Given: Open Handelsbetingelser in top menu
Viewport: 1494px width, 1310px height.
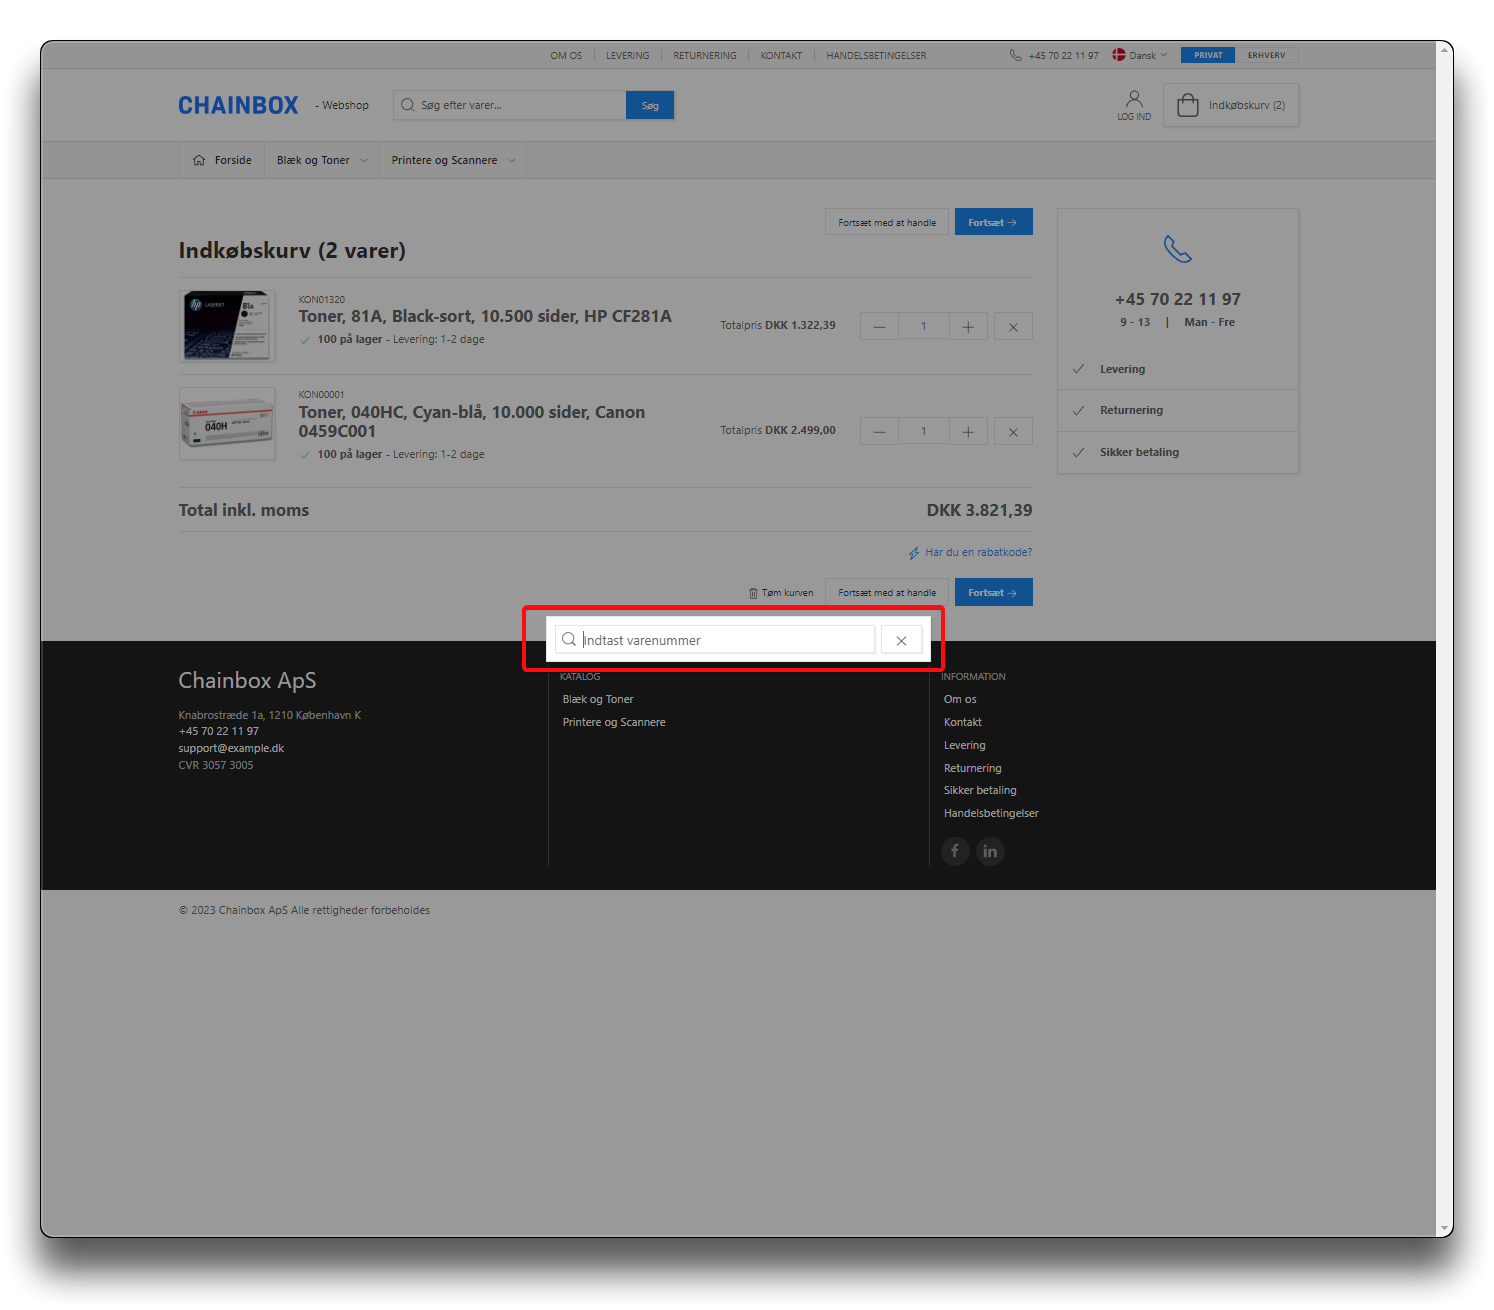Looking at the screenshot, I should click(x=876, y=56).
